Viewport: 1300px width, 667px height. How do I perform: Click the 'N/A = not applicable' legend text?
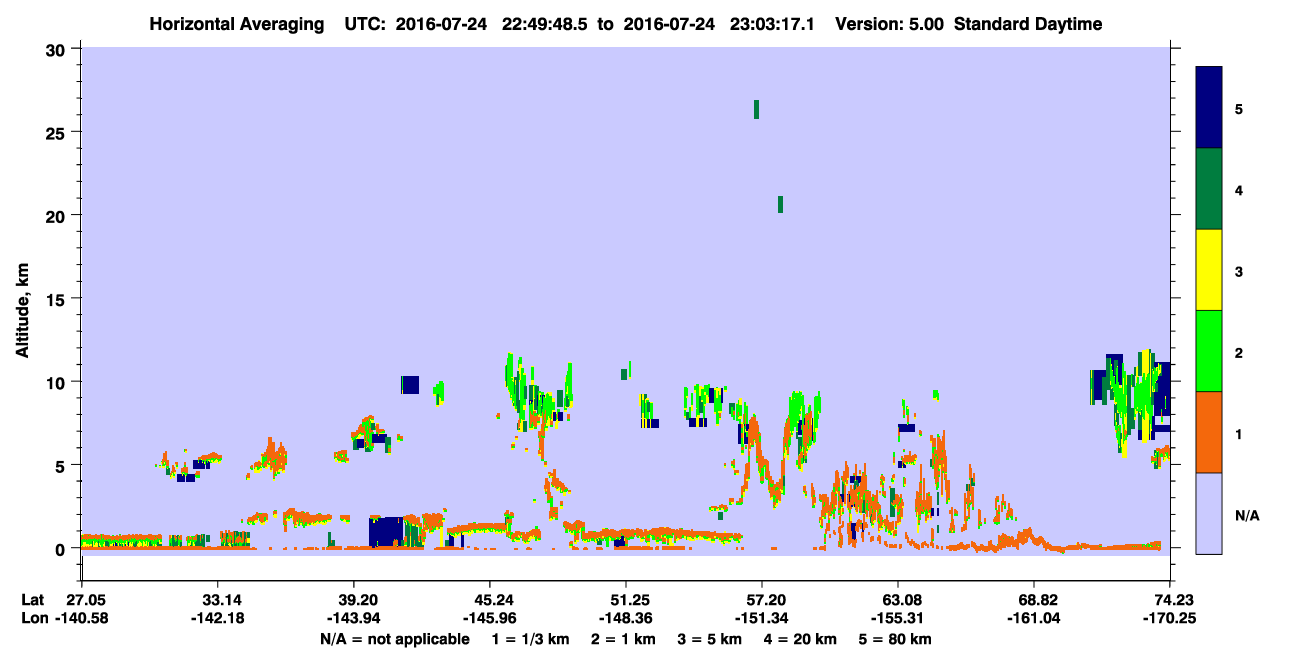point(394,639)
